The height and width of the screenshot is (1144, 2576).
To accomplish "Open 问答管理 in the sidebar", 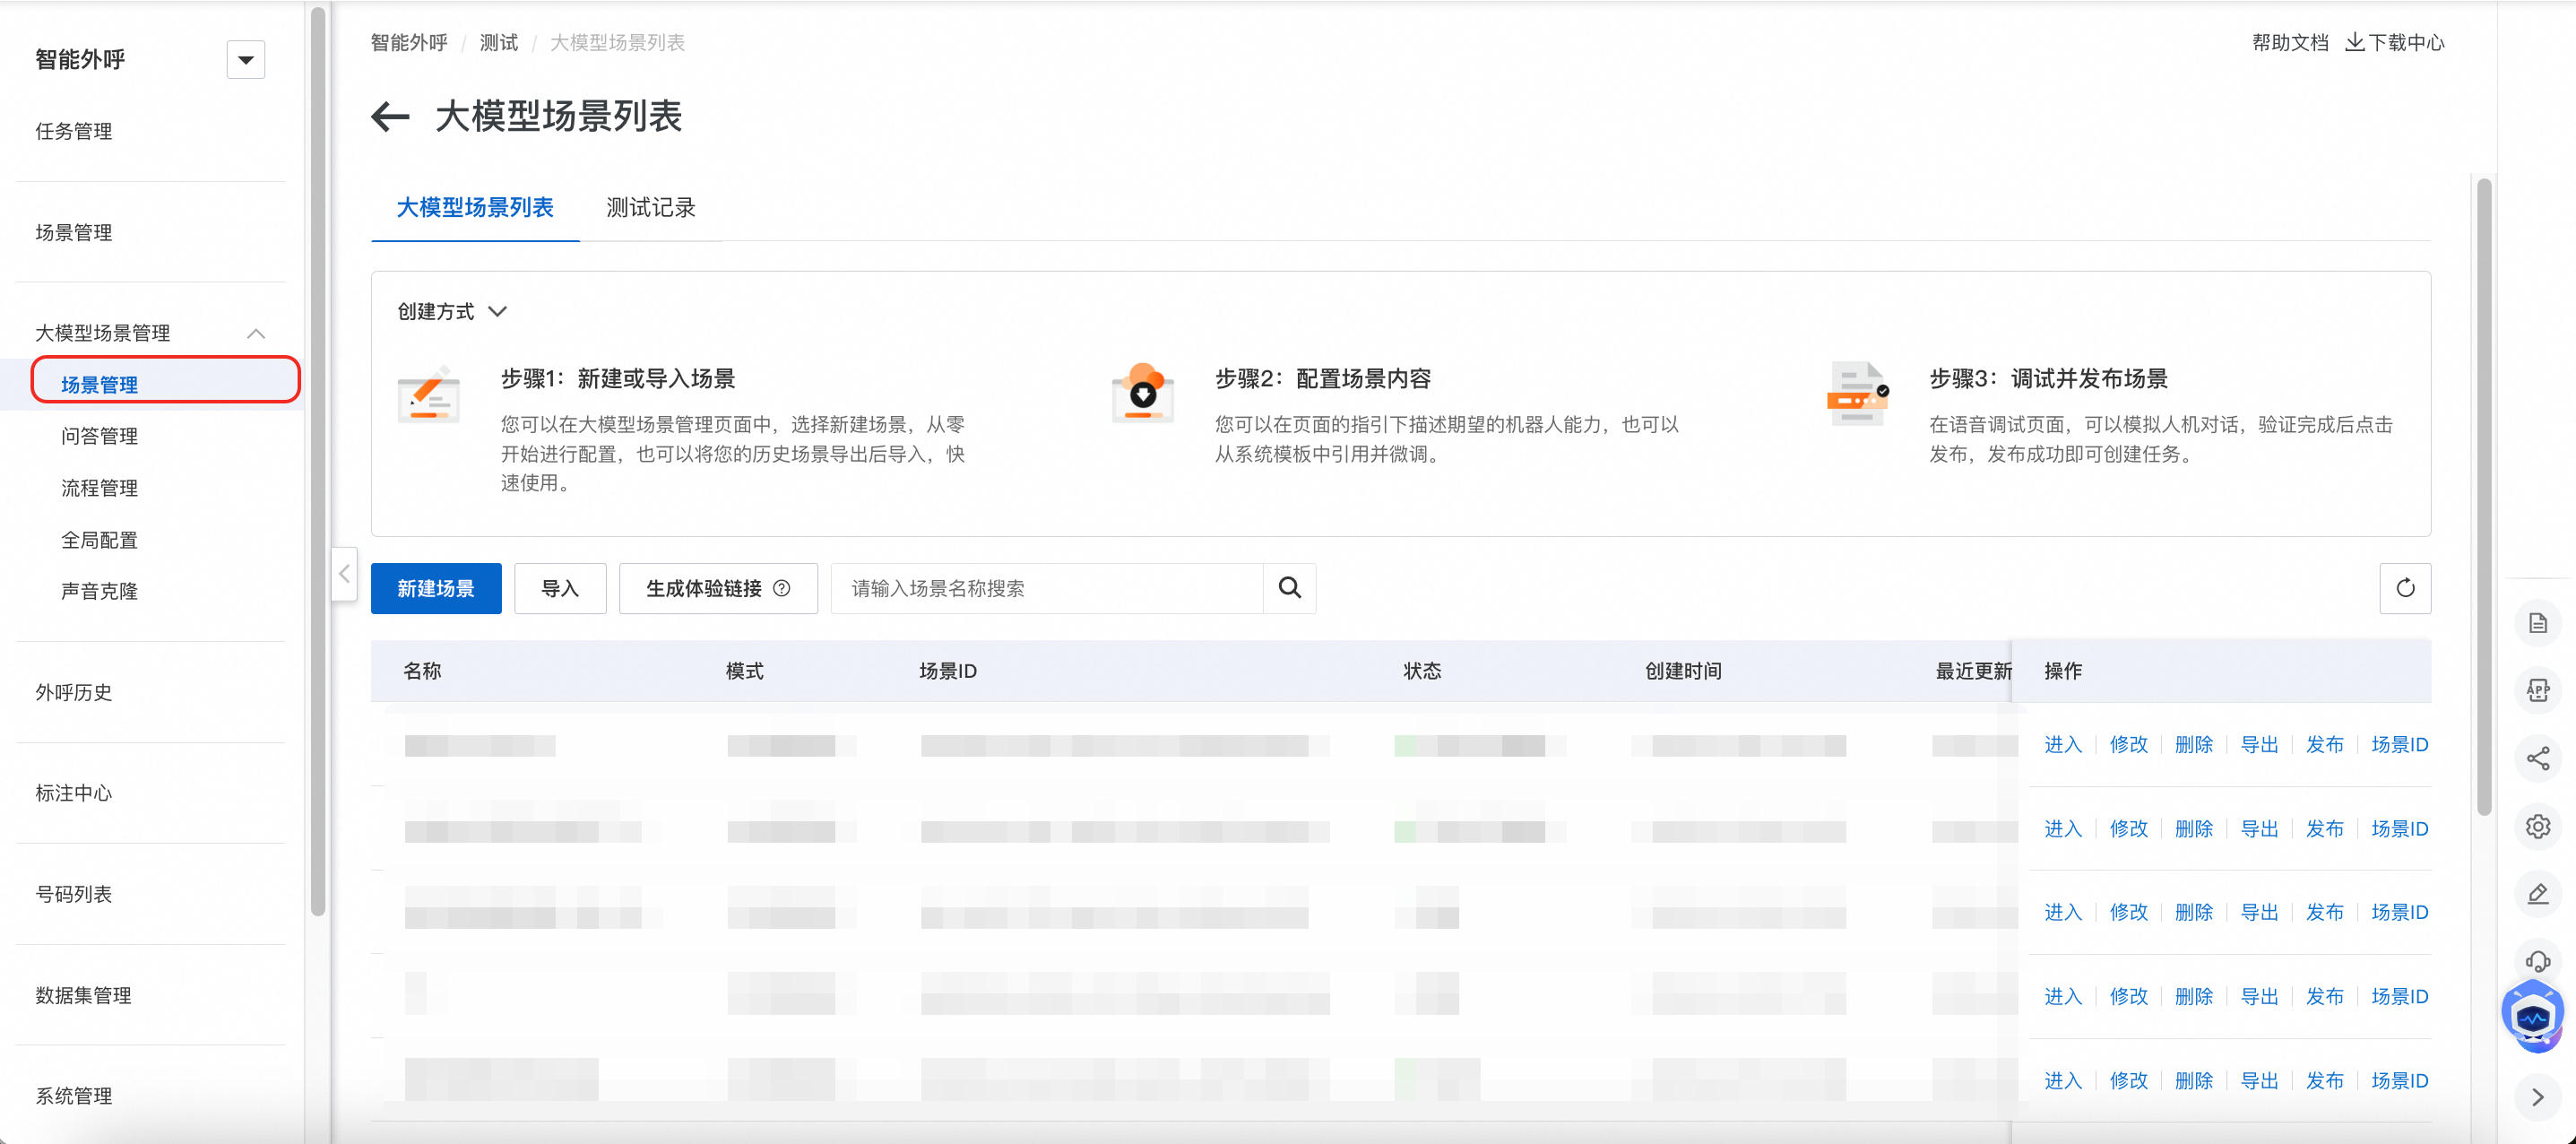I will click(99, 436).
